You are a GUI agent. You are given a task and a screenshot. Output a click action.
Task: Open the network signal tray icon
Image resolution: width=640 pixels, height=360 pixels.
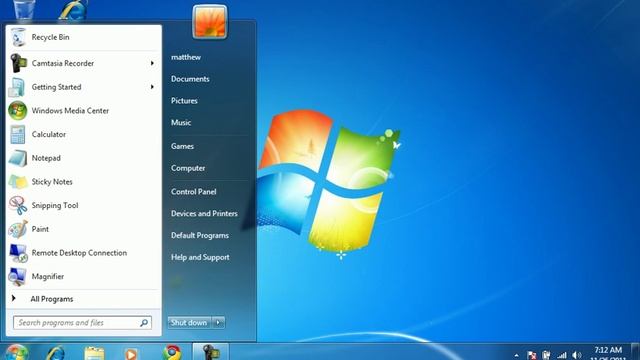(562, 356)
